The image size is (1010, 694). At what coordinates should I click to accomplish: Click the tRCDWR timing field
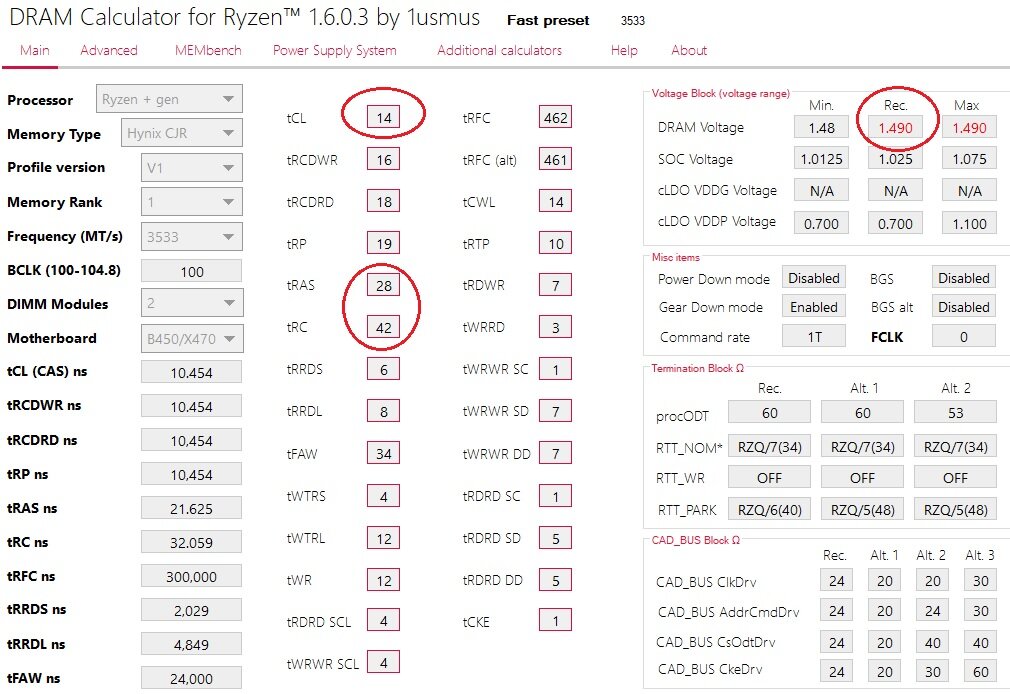[383, 160]
